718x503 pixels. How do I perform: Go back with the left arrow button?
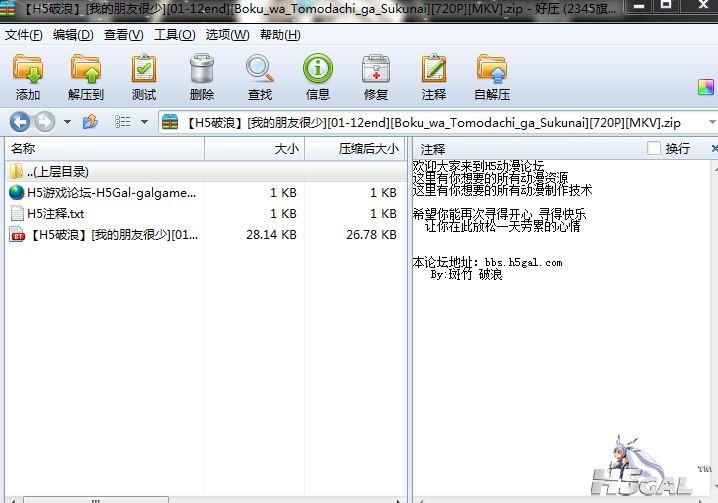click(x=19, y=122)
